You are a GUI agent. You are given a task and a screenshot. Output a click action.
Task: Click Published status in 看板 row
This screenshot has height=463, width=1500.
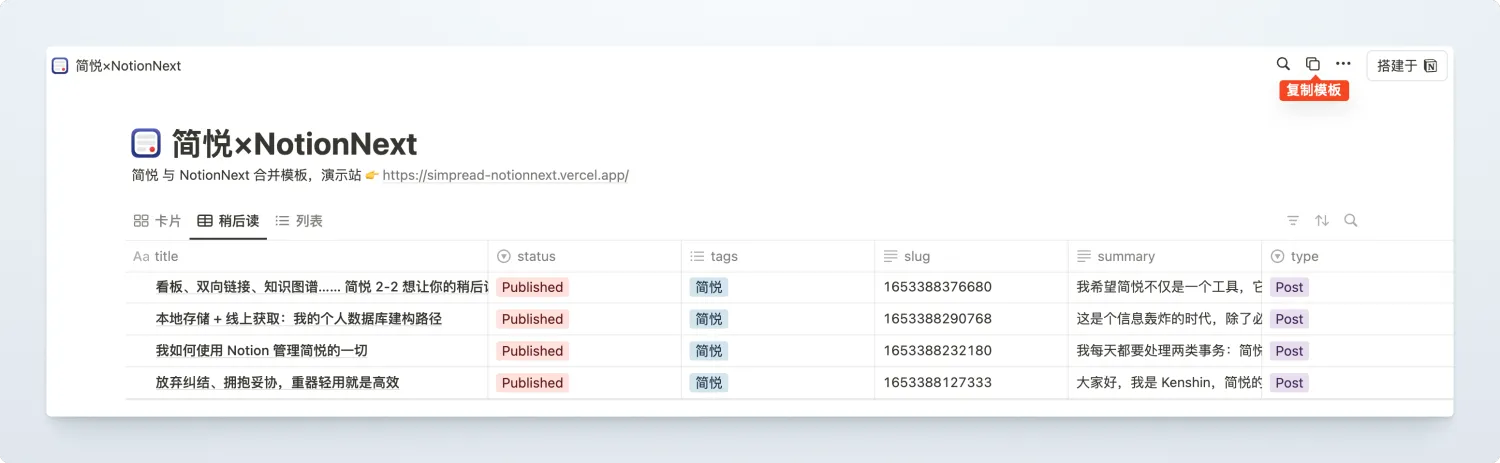point(532,287)
